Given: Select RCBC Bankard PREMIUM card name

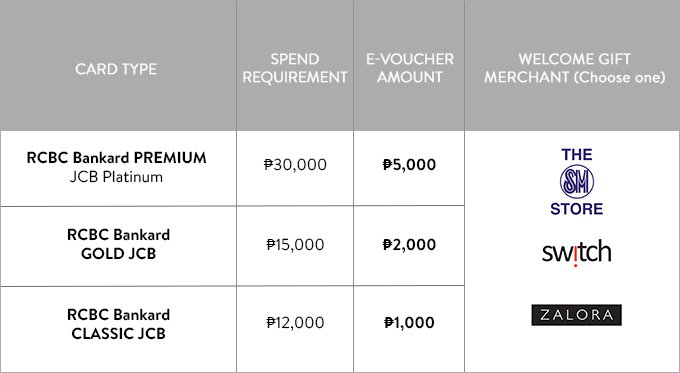Looking at the screenshot, I should 116,157.
